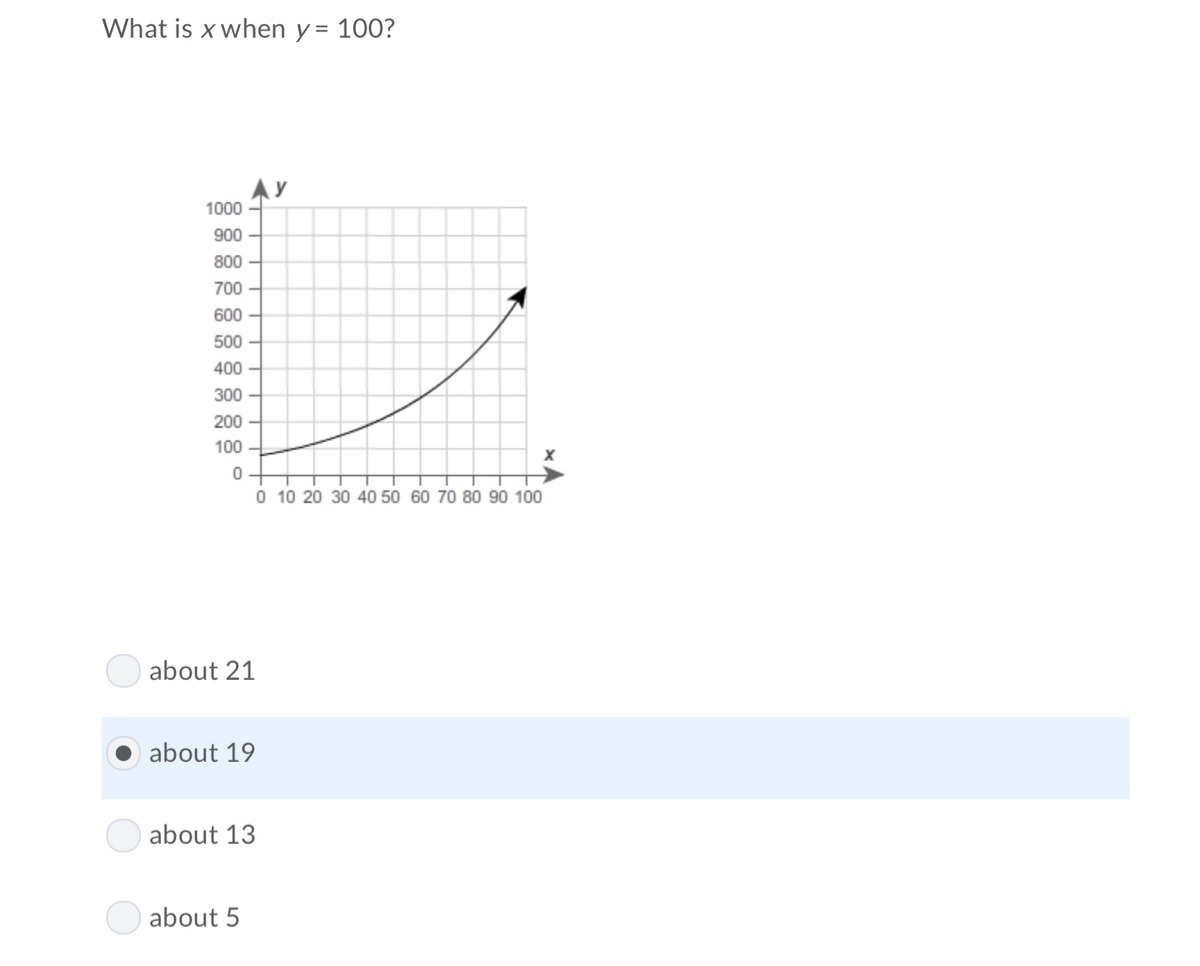Select the "about 21" radio button
The width and height of the screenshot is (1200, 966).
(123, 671)
